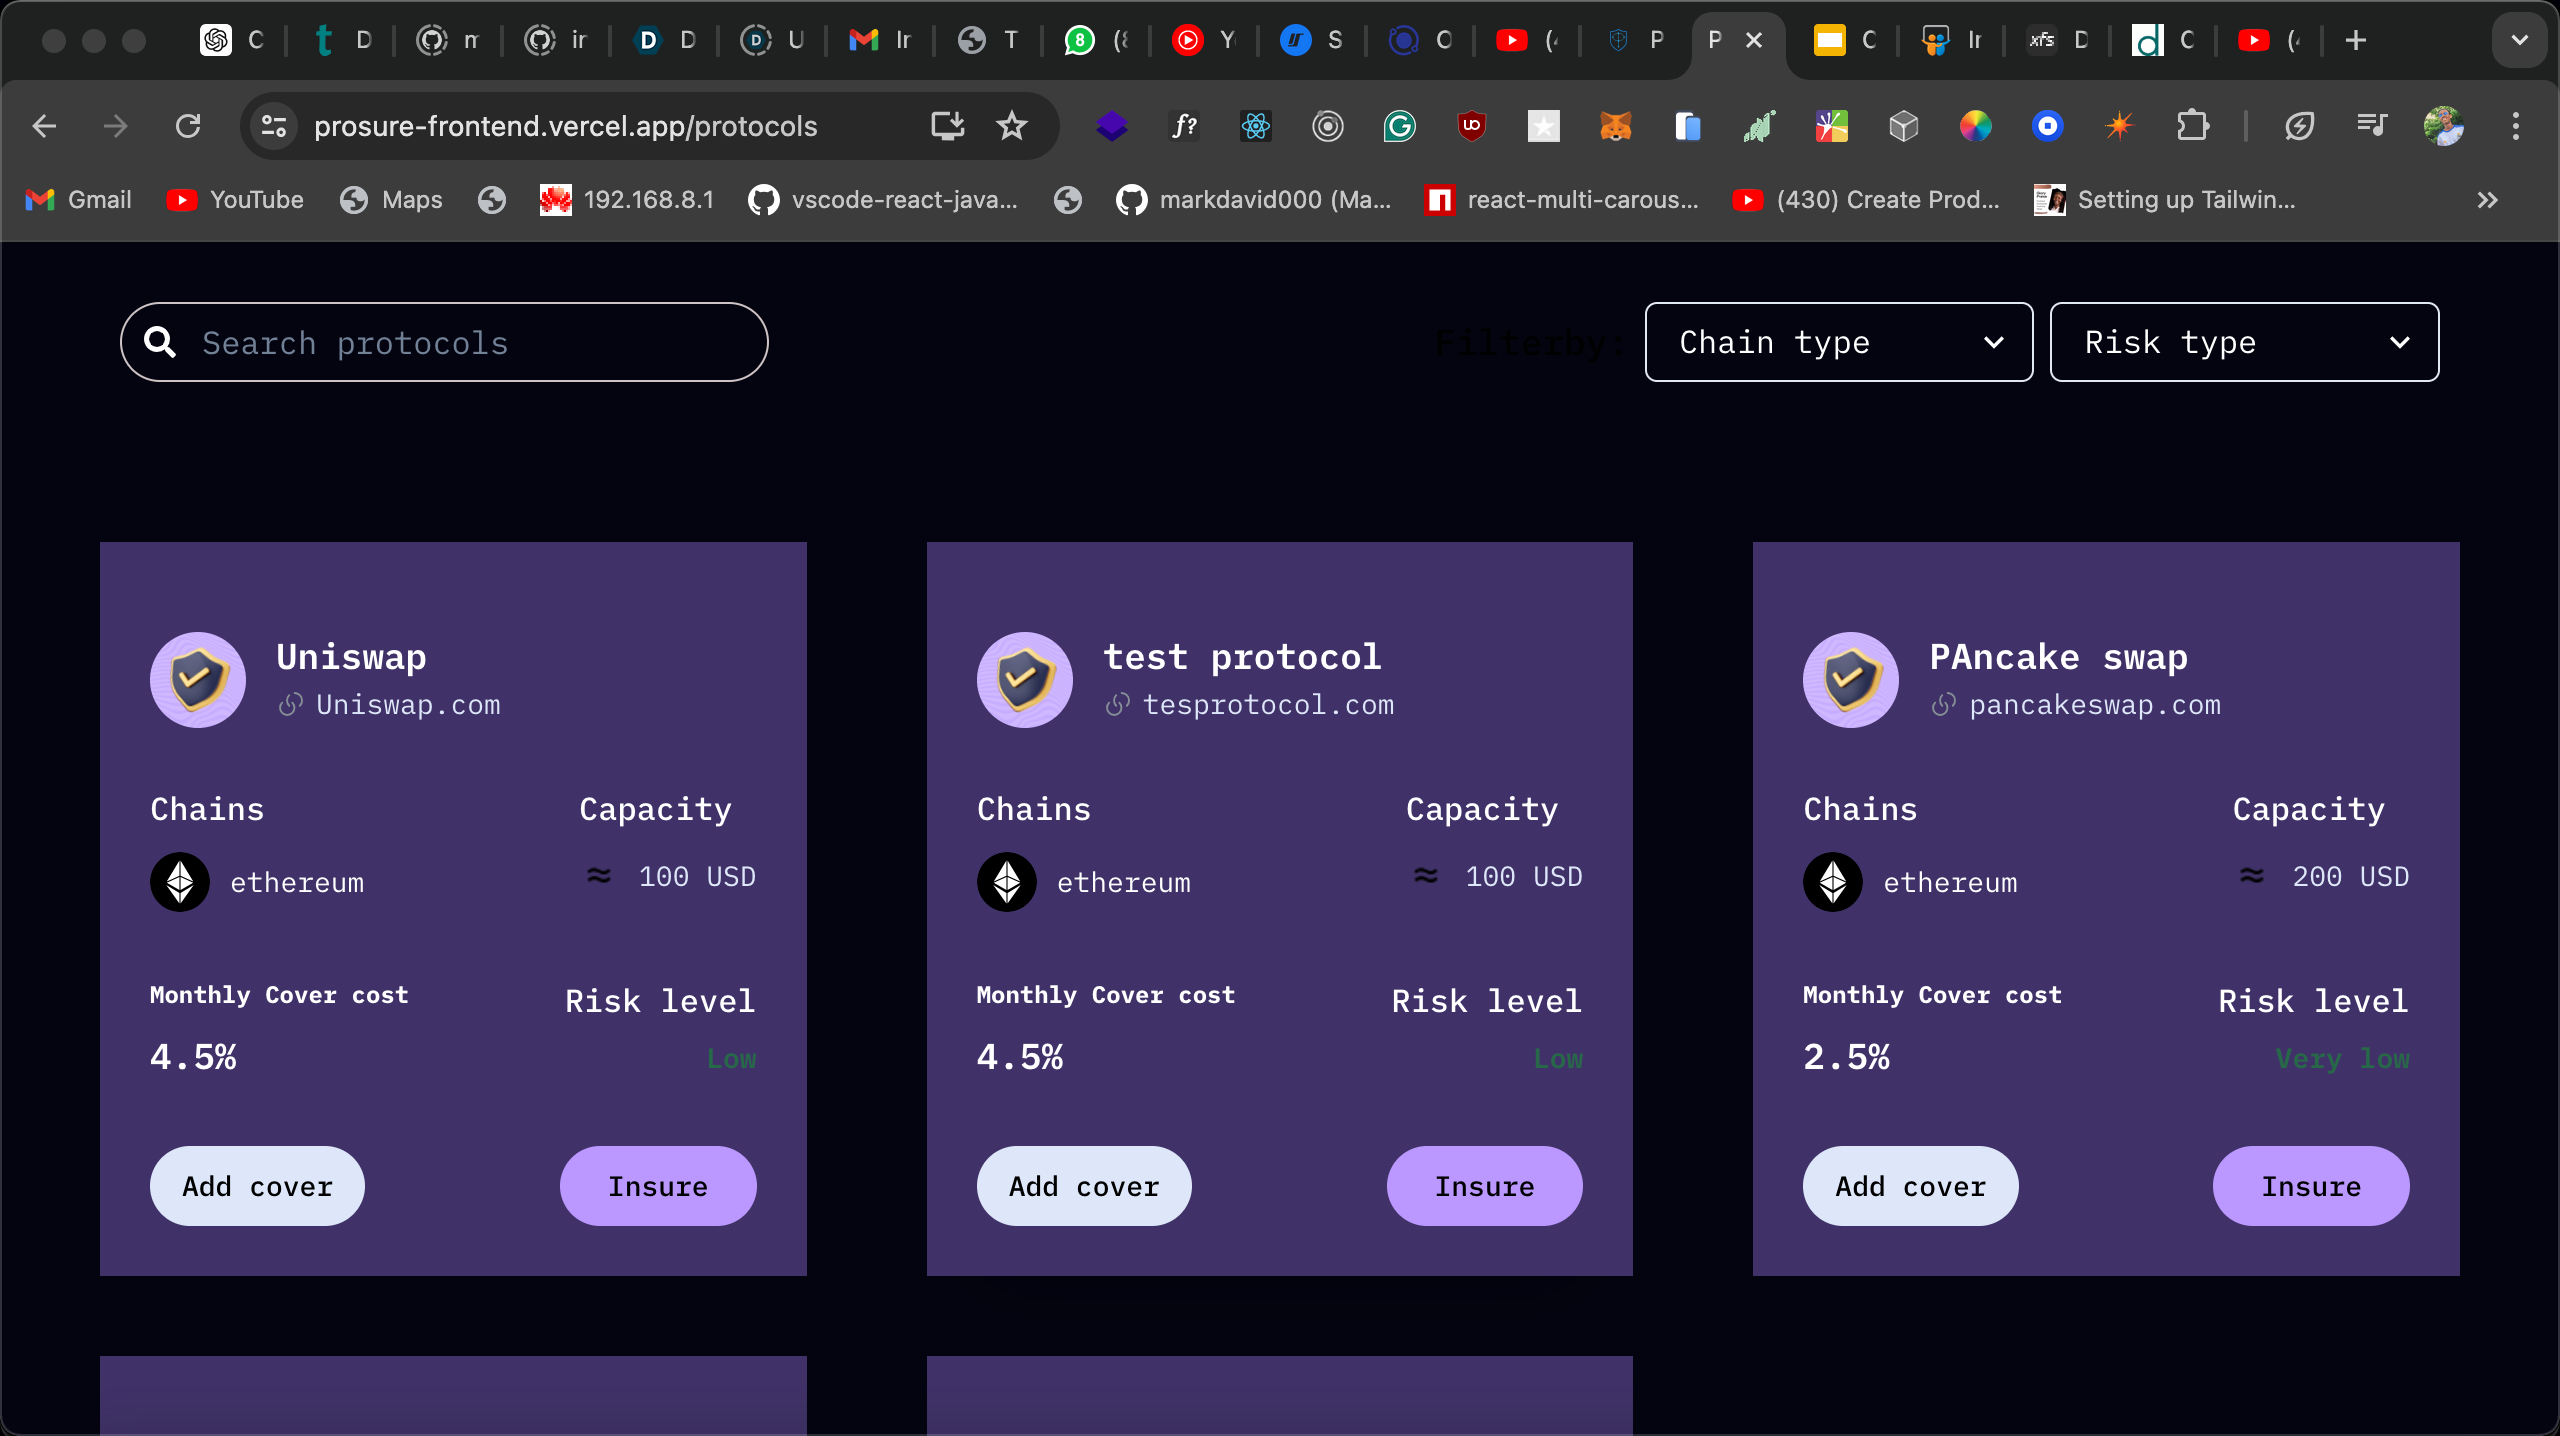Screen dimensions: 2560x1436
Task: Click Add cover on the Uniswap card
Action: 257,1186
